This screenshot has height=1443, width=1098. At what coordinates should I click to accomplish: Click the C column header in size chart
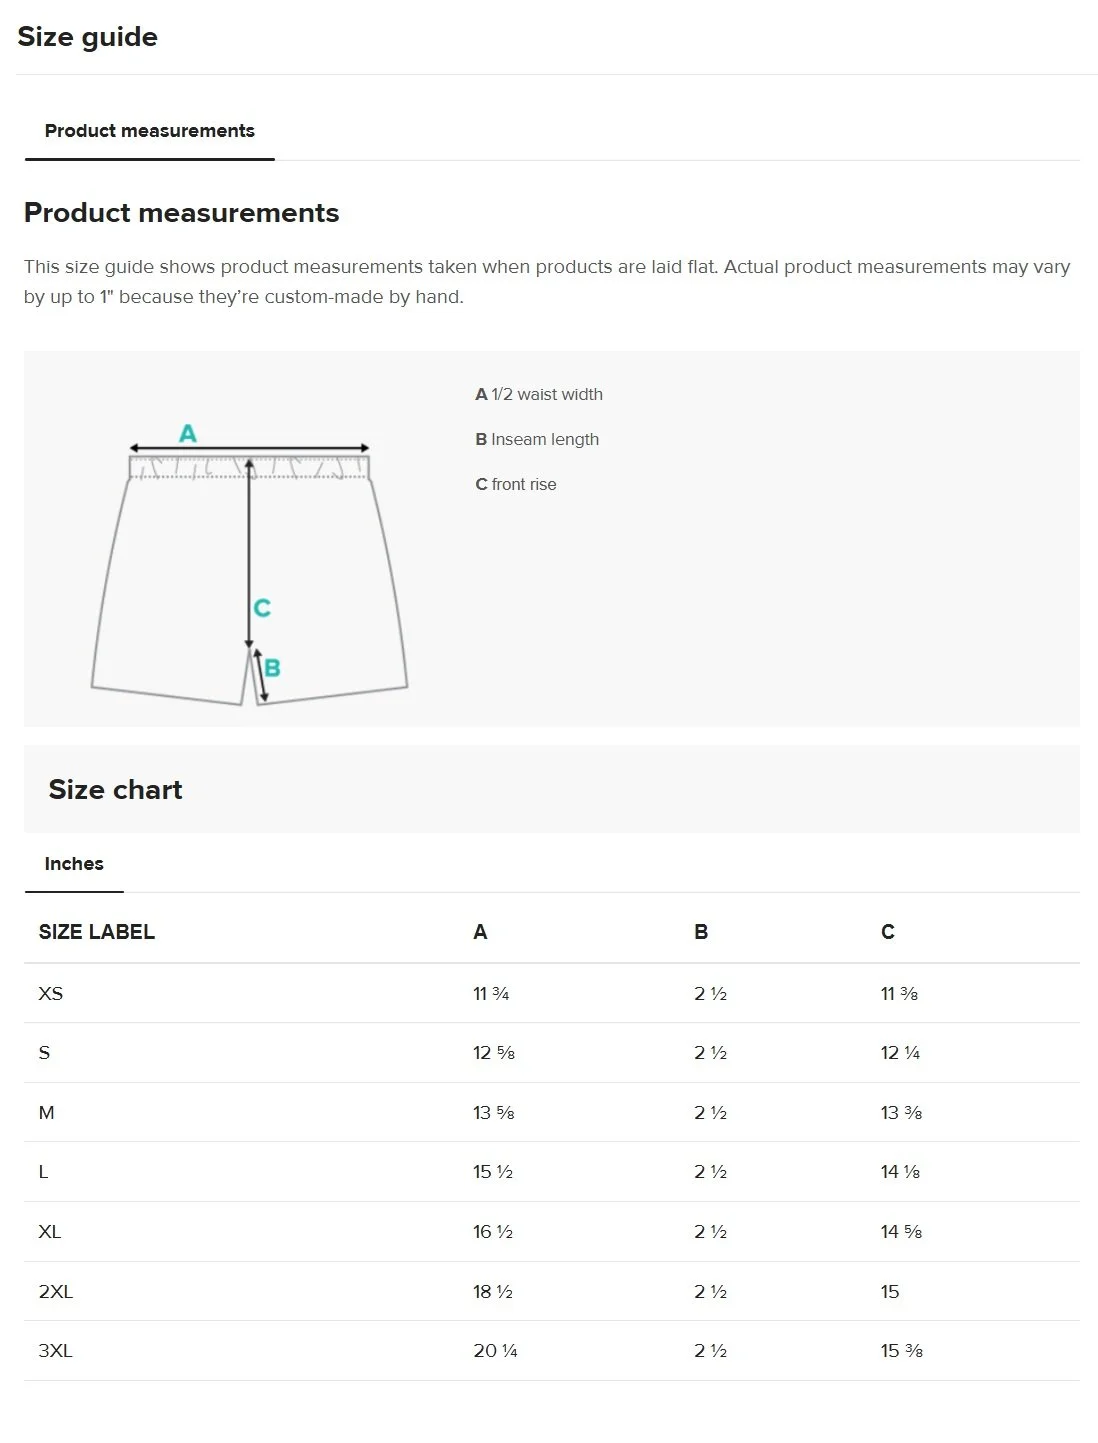(x=888, y=932)
